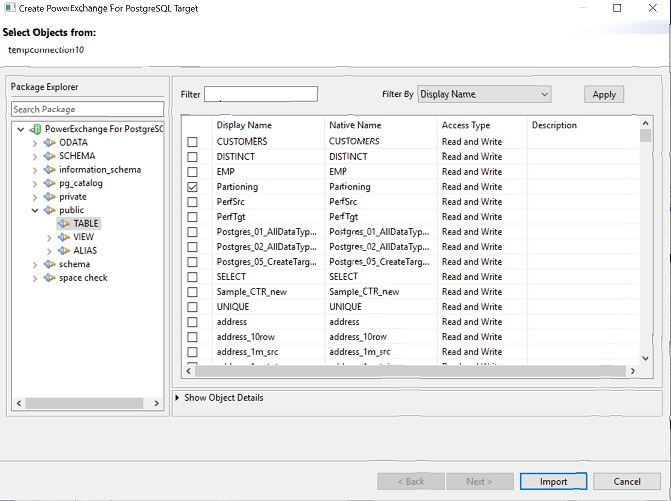This screenshot has height=501, width=671.
Task: Click the VIEW folder icon
Action: pos(64,237)
